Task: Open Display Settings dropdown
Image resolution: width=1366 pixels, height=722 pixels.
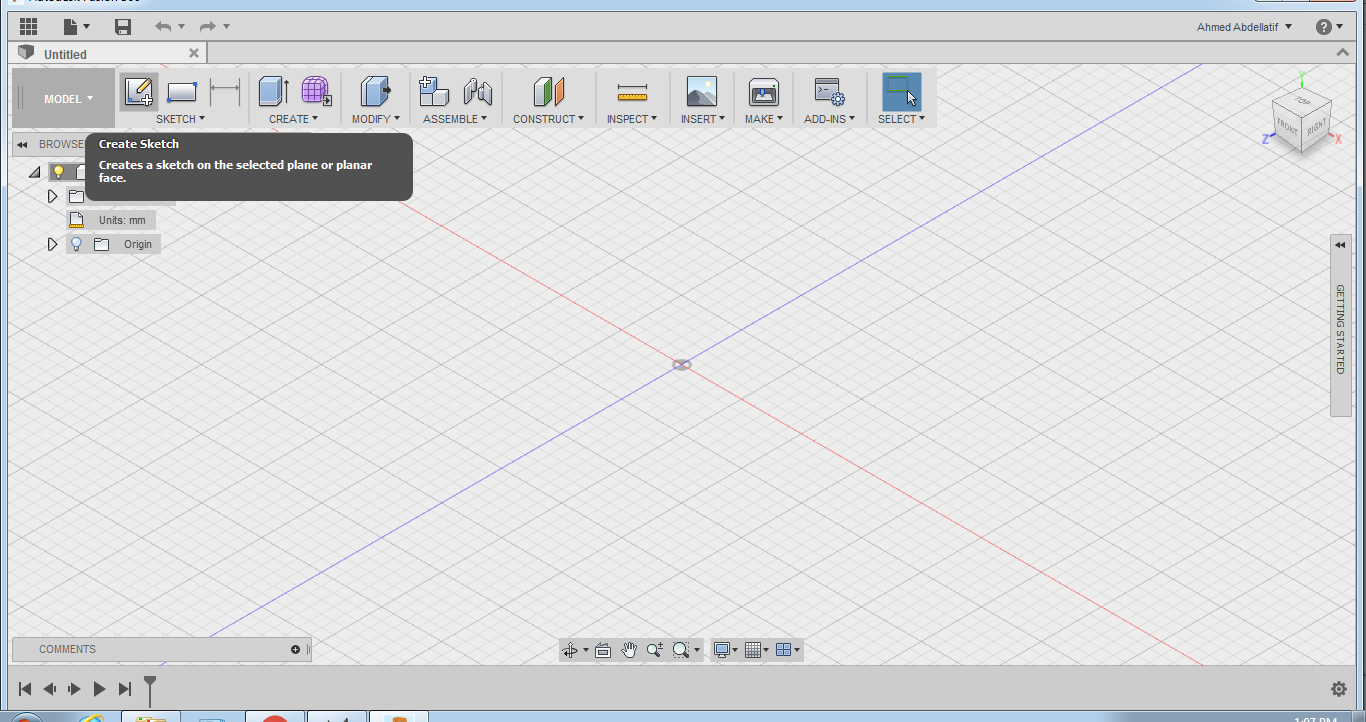Action: click(725, 650)
